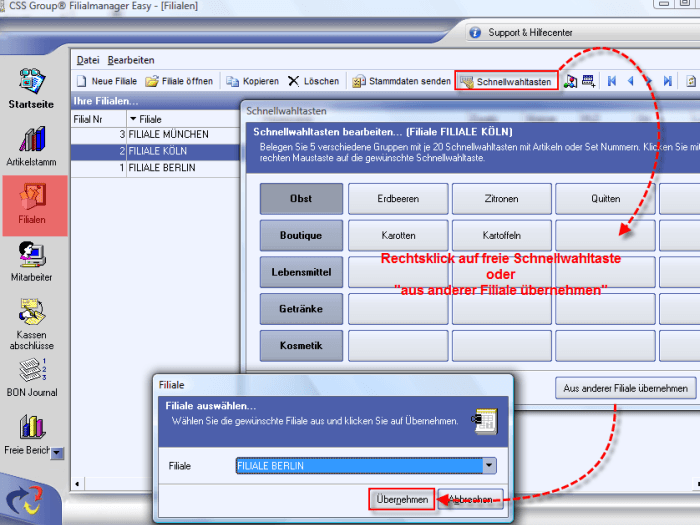700x525 pixels.
Task: Select the Kosmetik group button
Action: 301,346
